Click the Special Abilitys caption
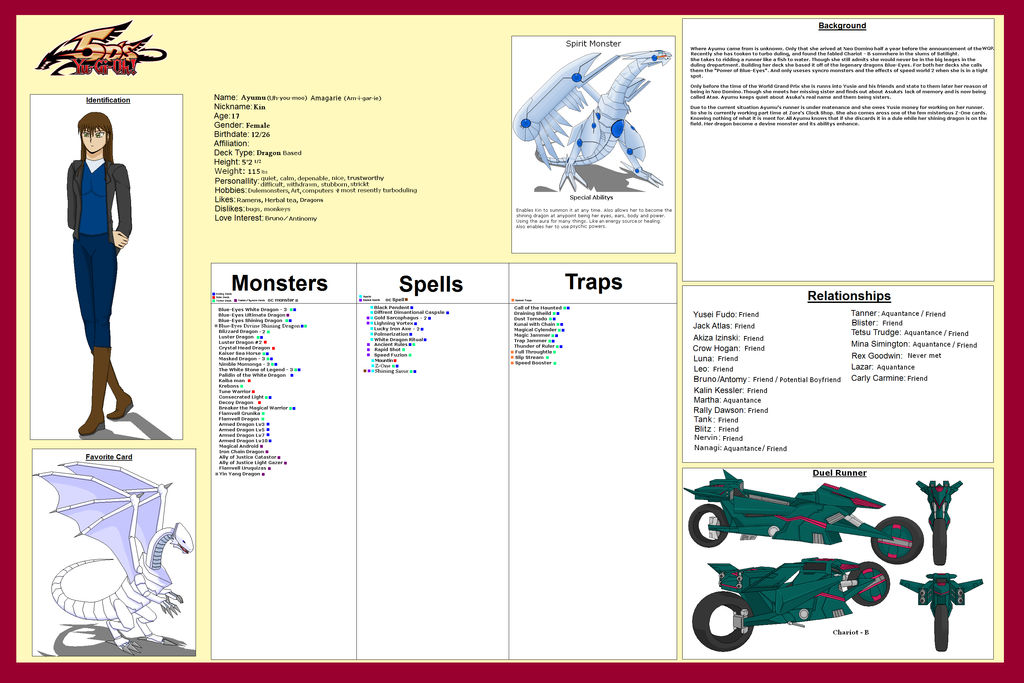The image size is (1024, 683). [x=591, y=197]
